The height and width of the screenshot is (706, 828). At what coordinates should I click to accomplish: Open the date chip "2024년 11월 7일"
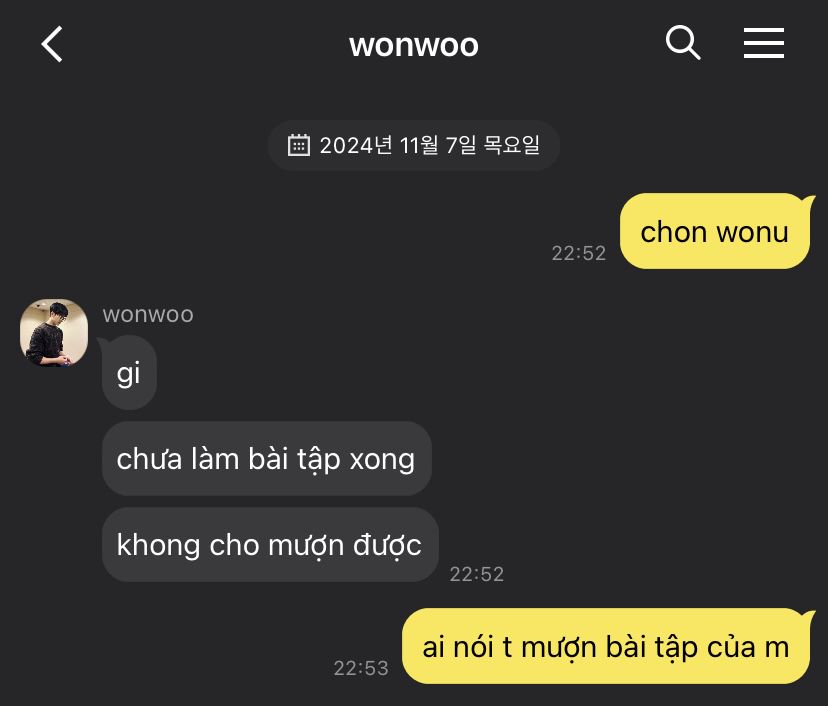point(414,145)
